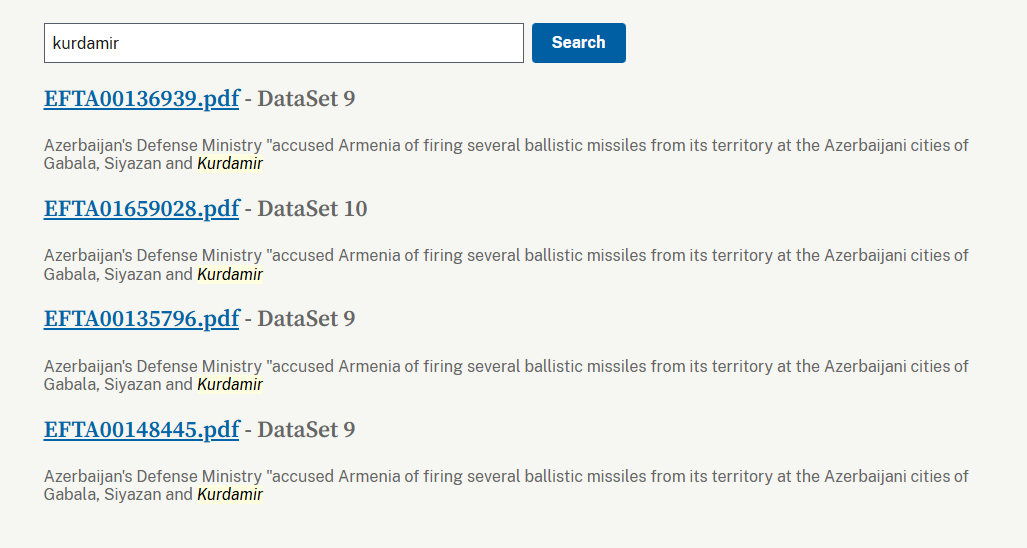Click DataSet 9 label beside EFTA00148445.pdf
Viewport: 1027px width, 548px height.
tap(306, 430)
